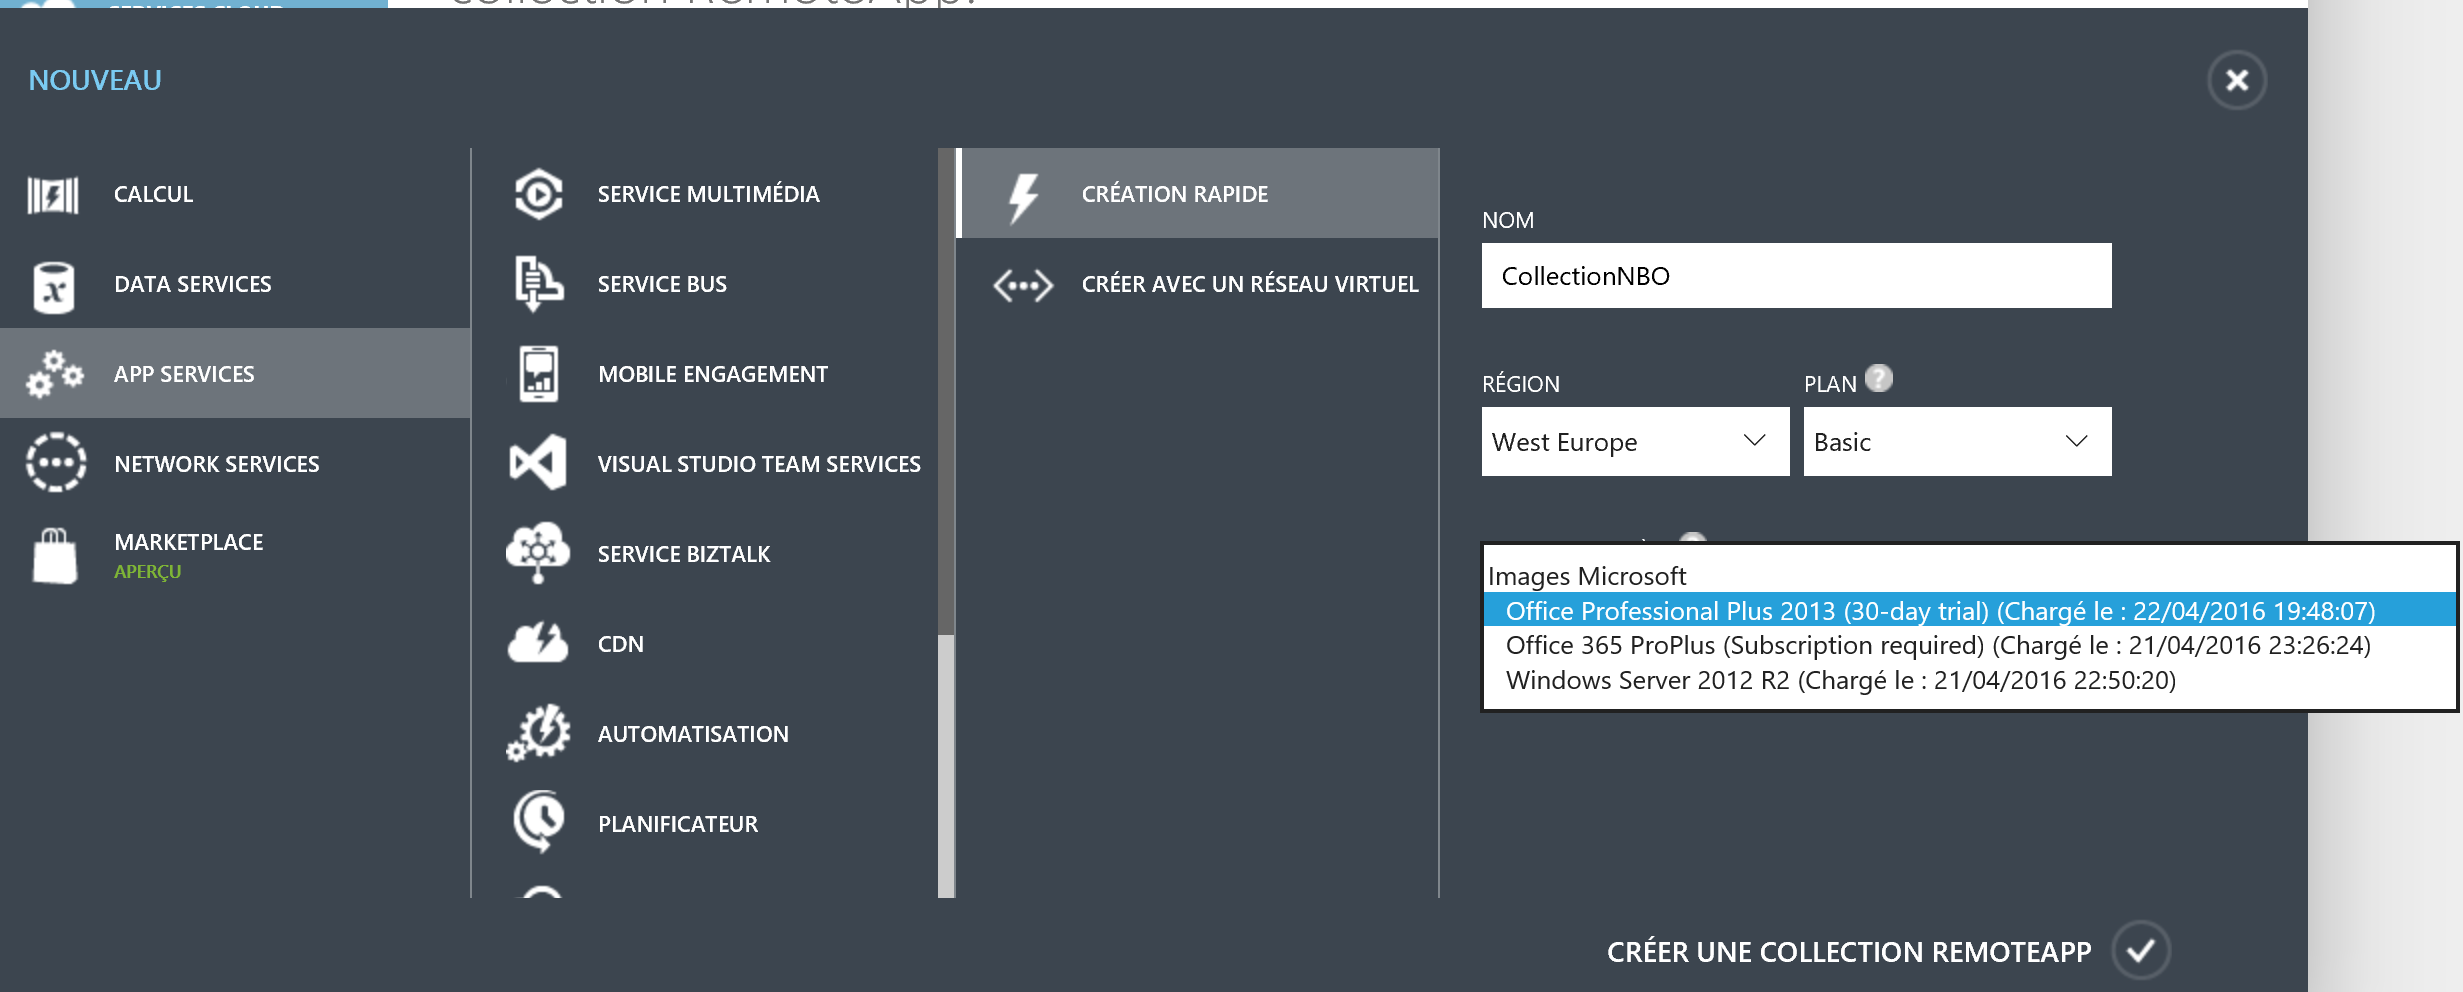Click Créer une collection RemoteApp checkmark button
2463x992 pixels.
pyautogui.click(x=2140, y=950)
